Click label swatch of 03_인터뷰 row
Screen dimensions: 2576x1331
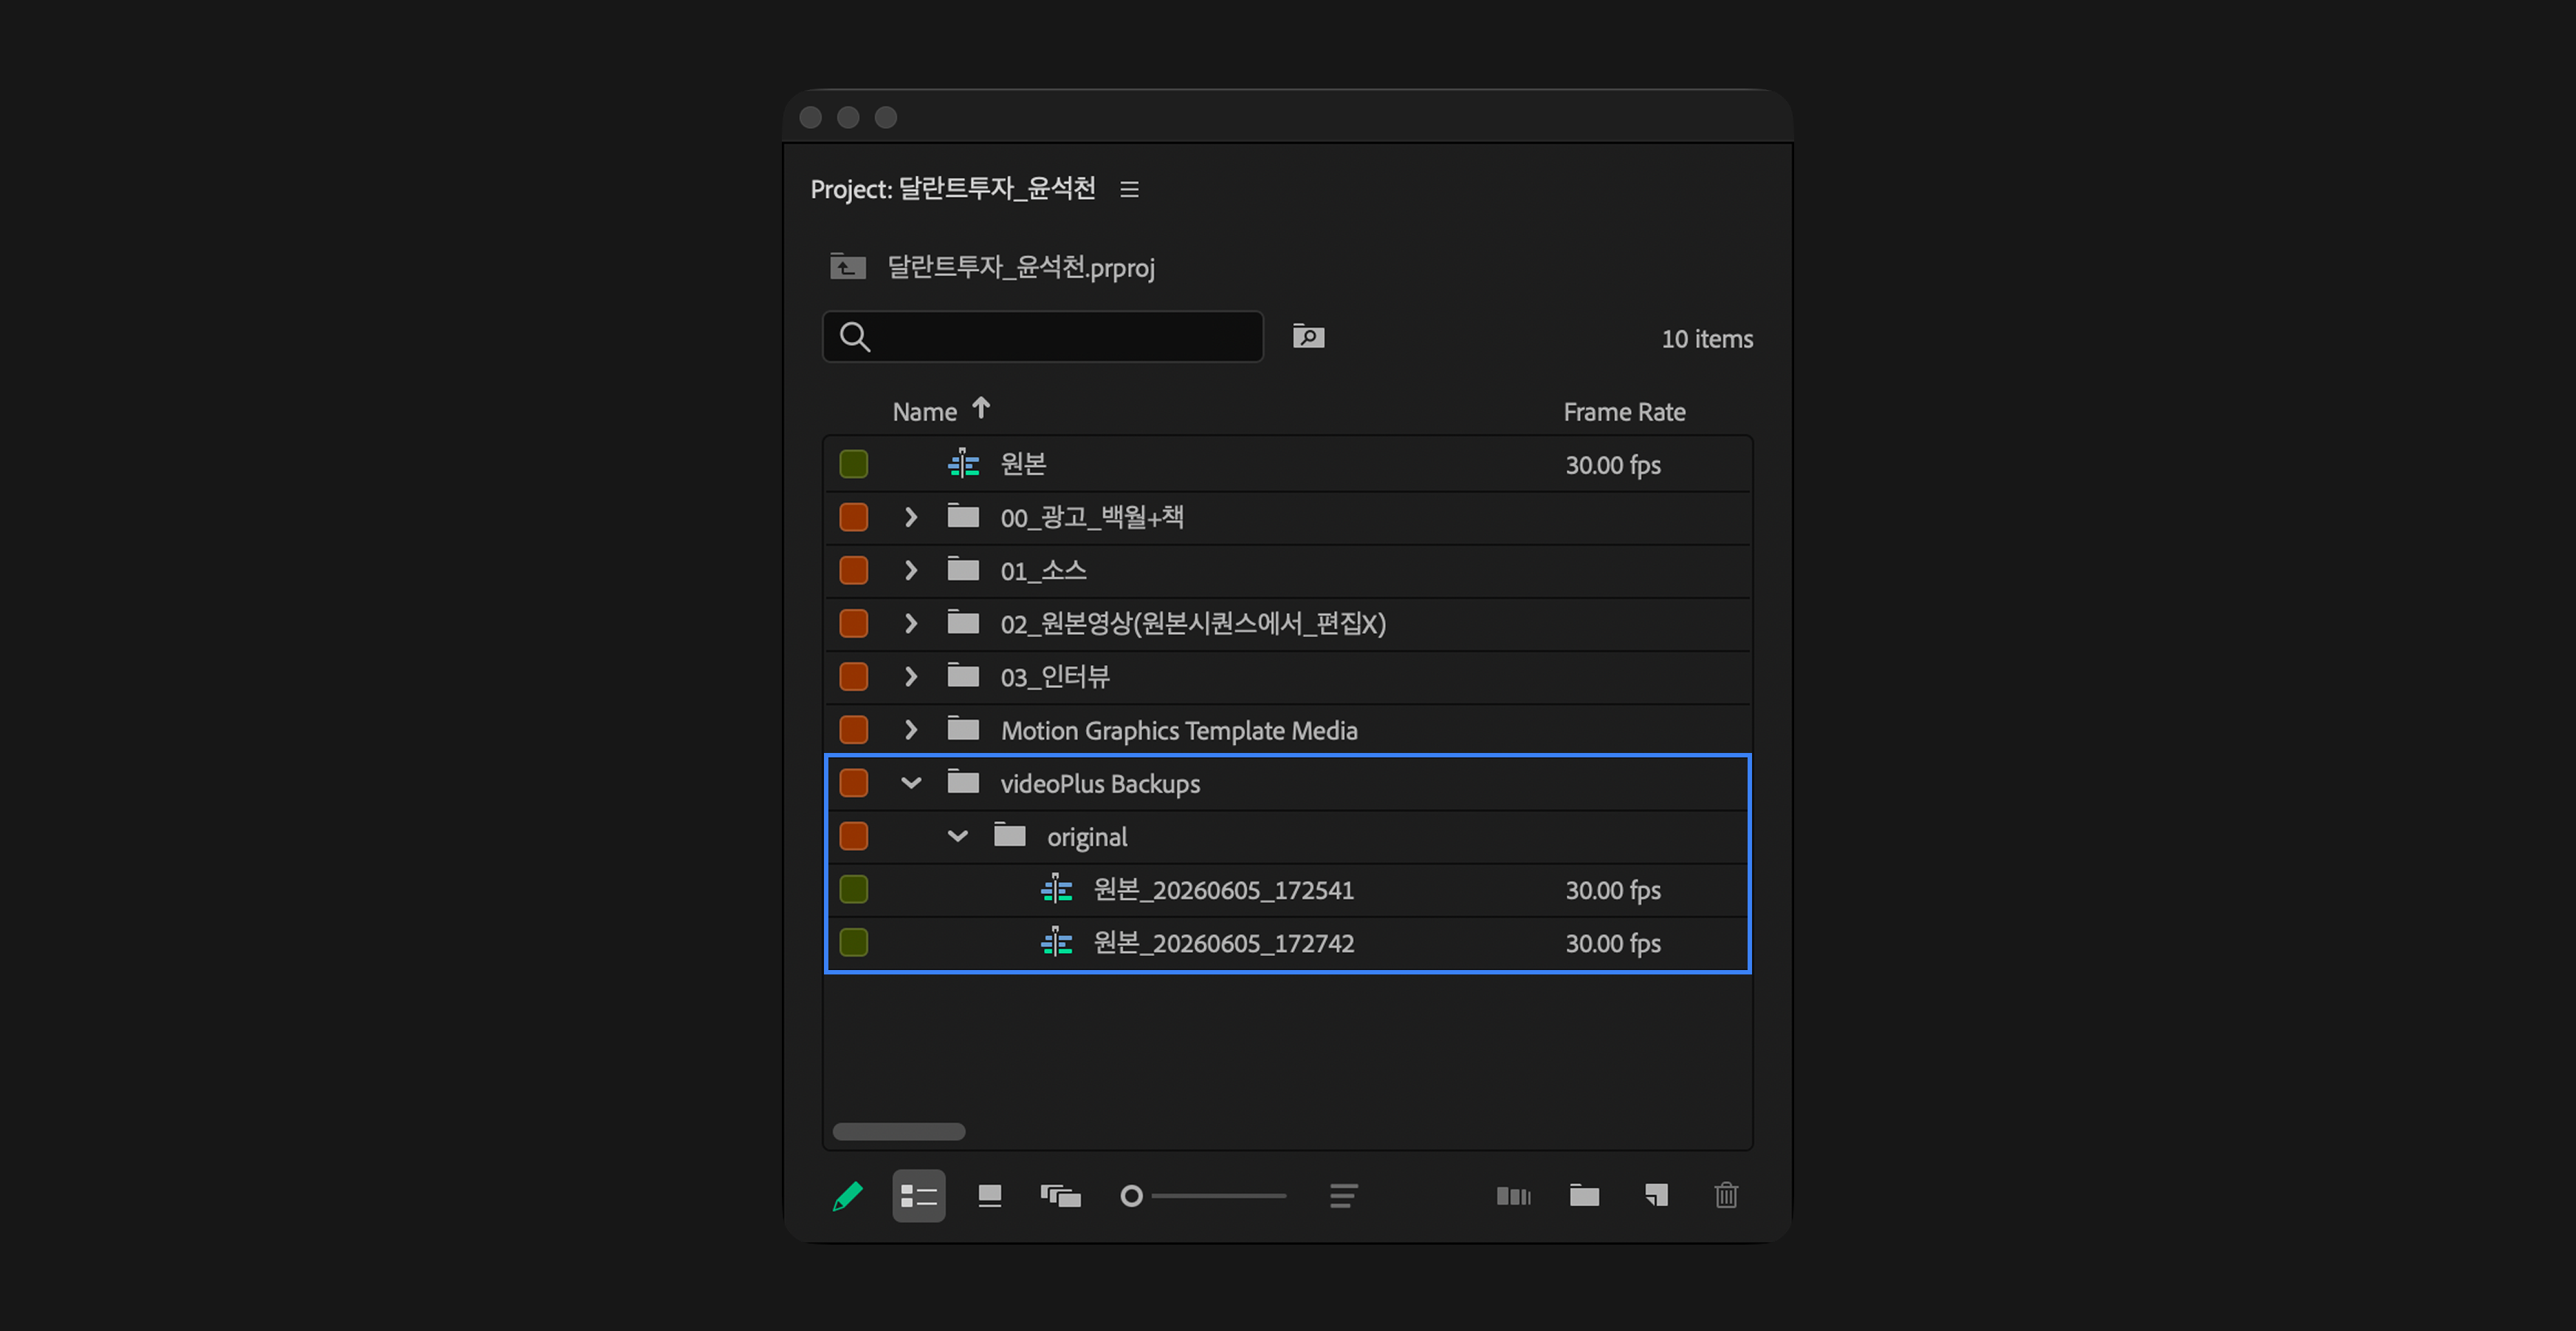click(x=853, y=676)
